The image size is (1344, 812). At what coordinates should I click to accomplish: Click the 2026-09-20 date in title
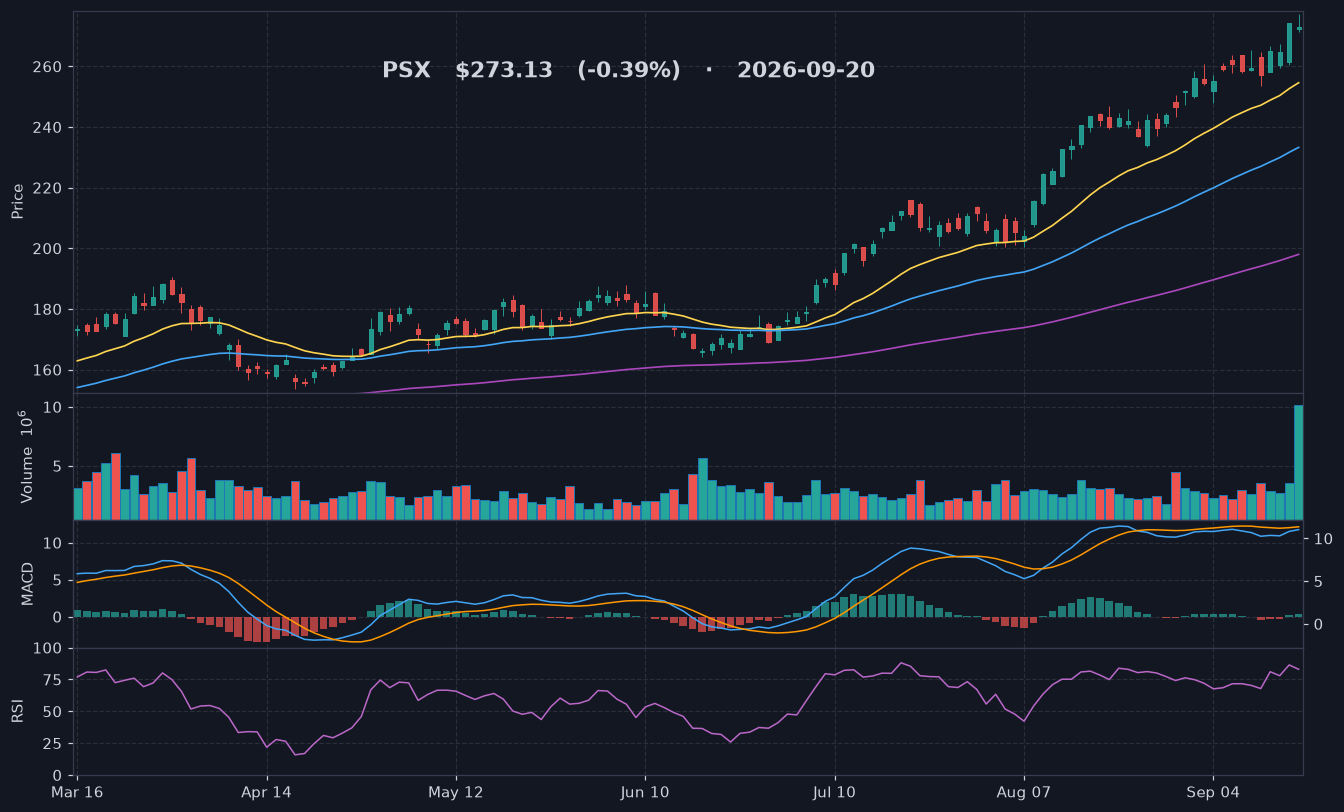tap(806, 70)
